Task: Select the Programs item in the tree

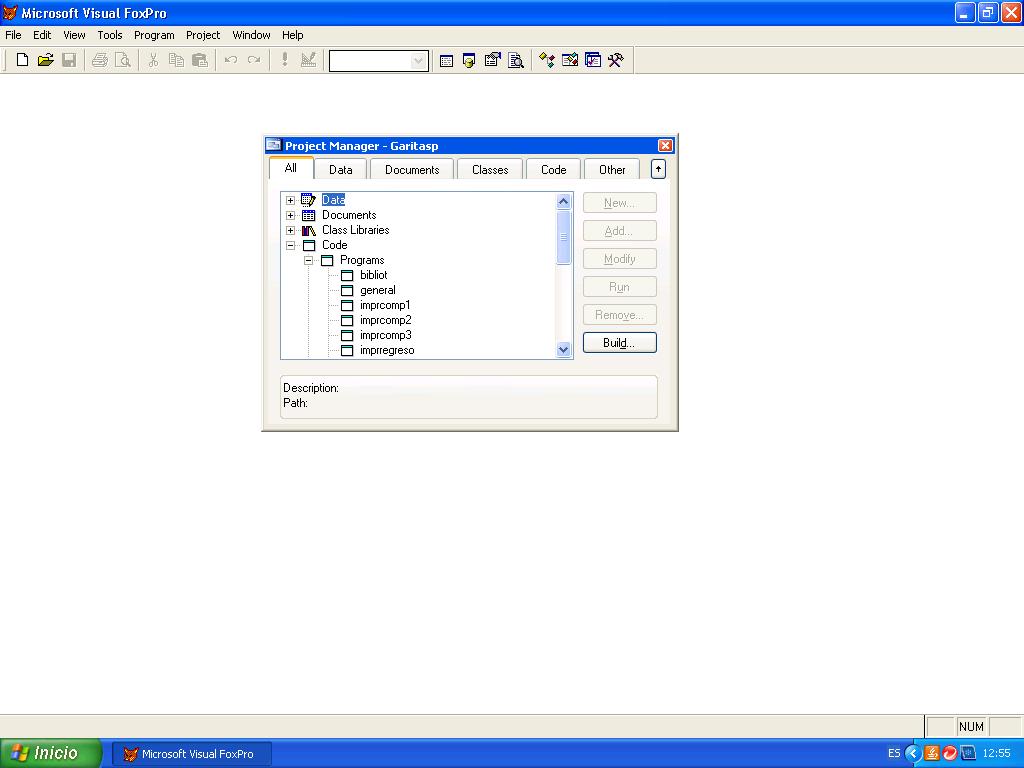Action: click(362, 260)
